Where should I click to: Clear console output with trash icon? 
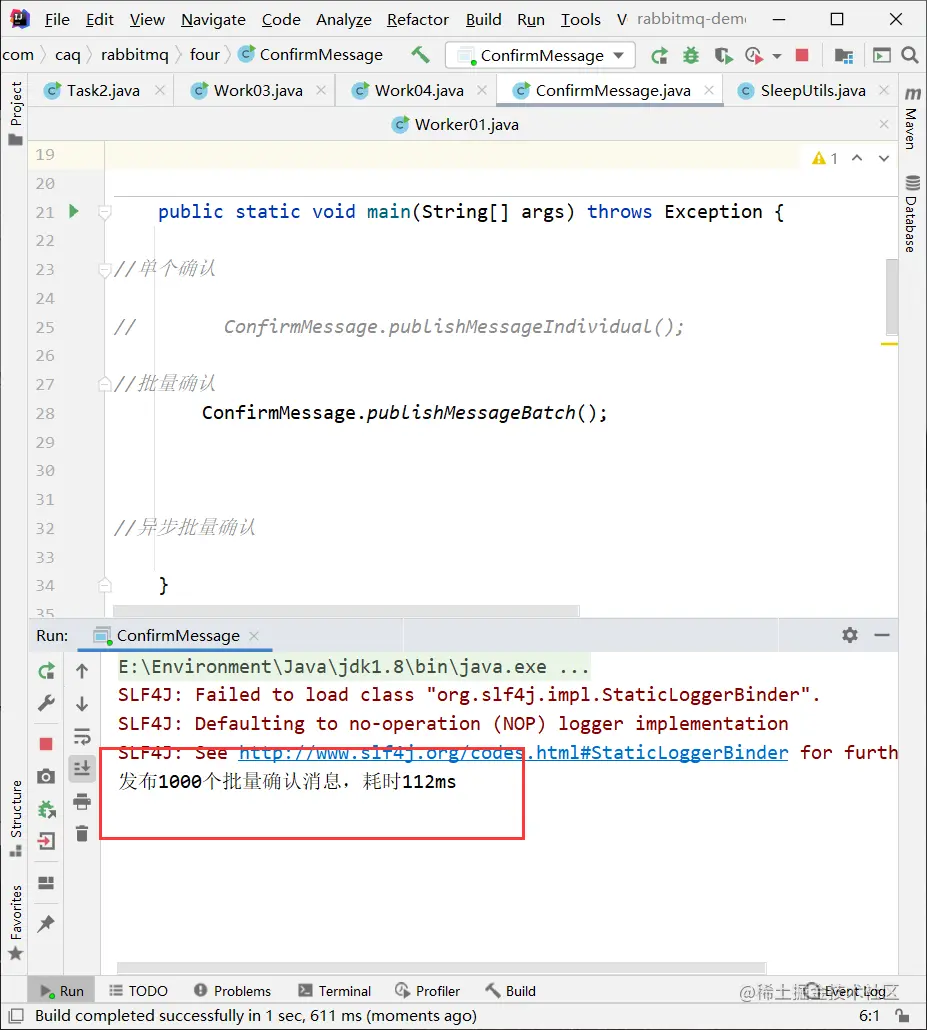[82, 834]
